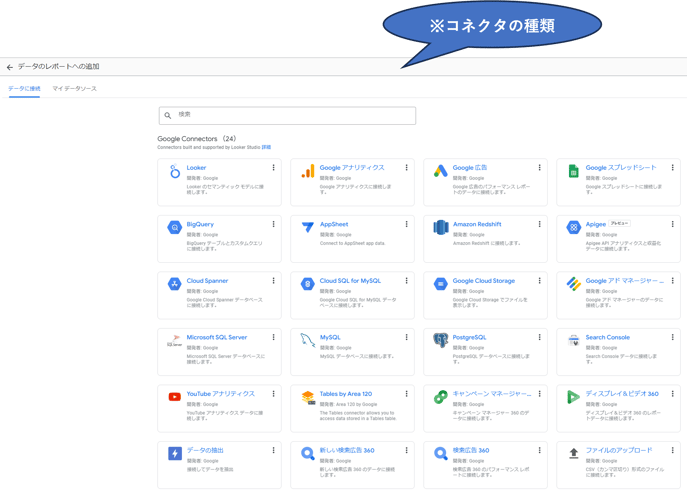This screenshot has width=687, height=490.
Task: Select the Google Cloud Storage icon
Action: coord(440,284)
